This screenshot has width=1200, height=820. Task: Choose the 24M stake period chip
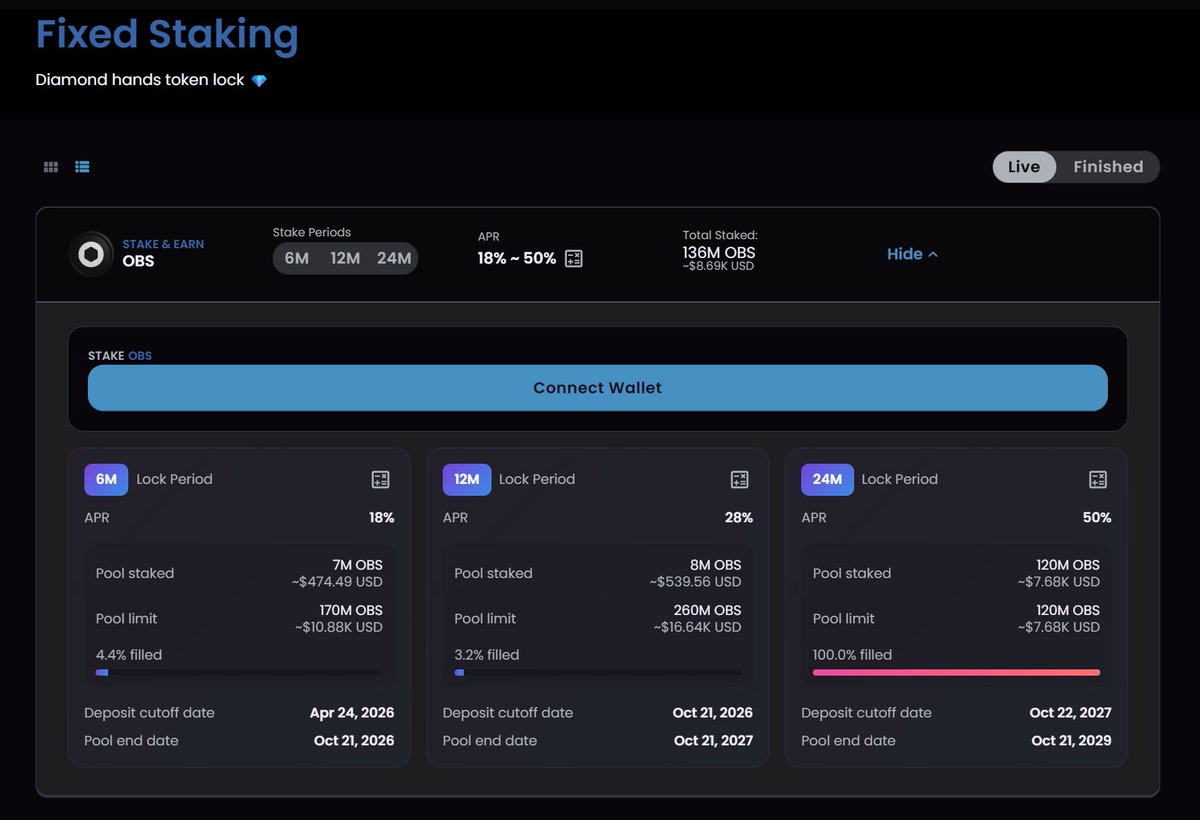(x=395, y=257)
